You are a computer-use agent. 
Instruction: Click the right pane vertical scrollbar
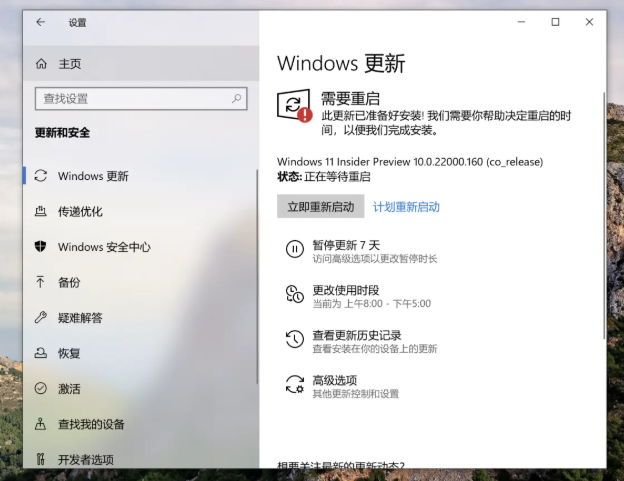pyautogui.click(x=604, y=215)
